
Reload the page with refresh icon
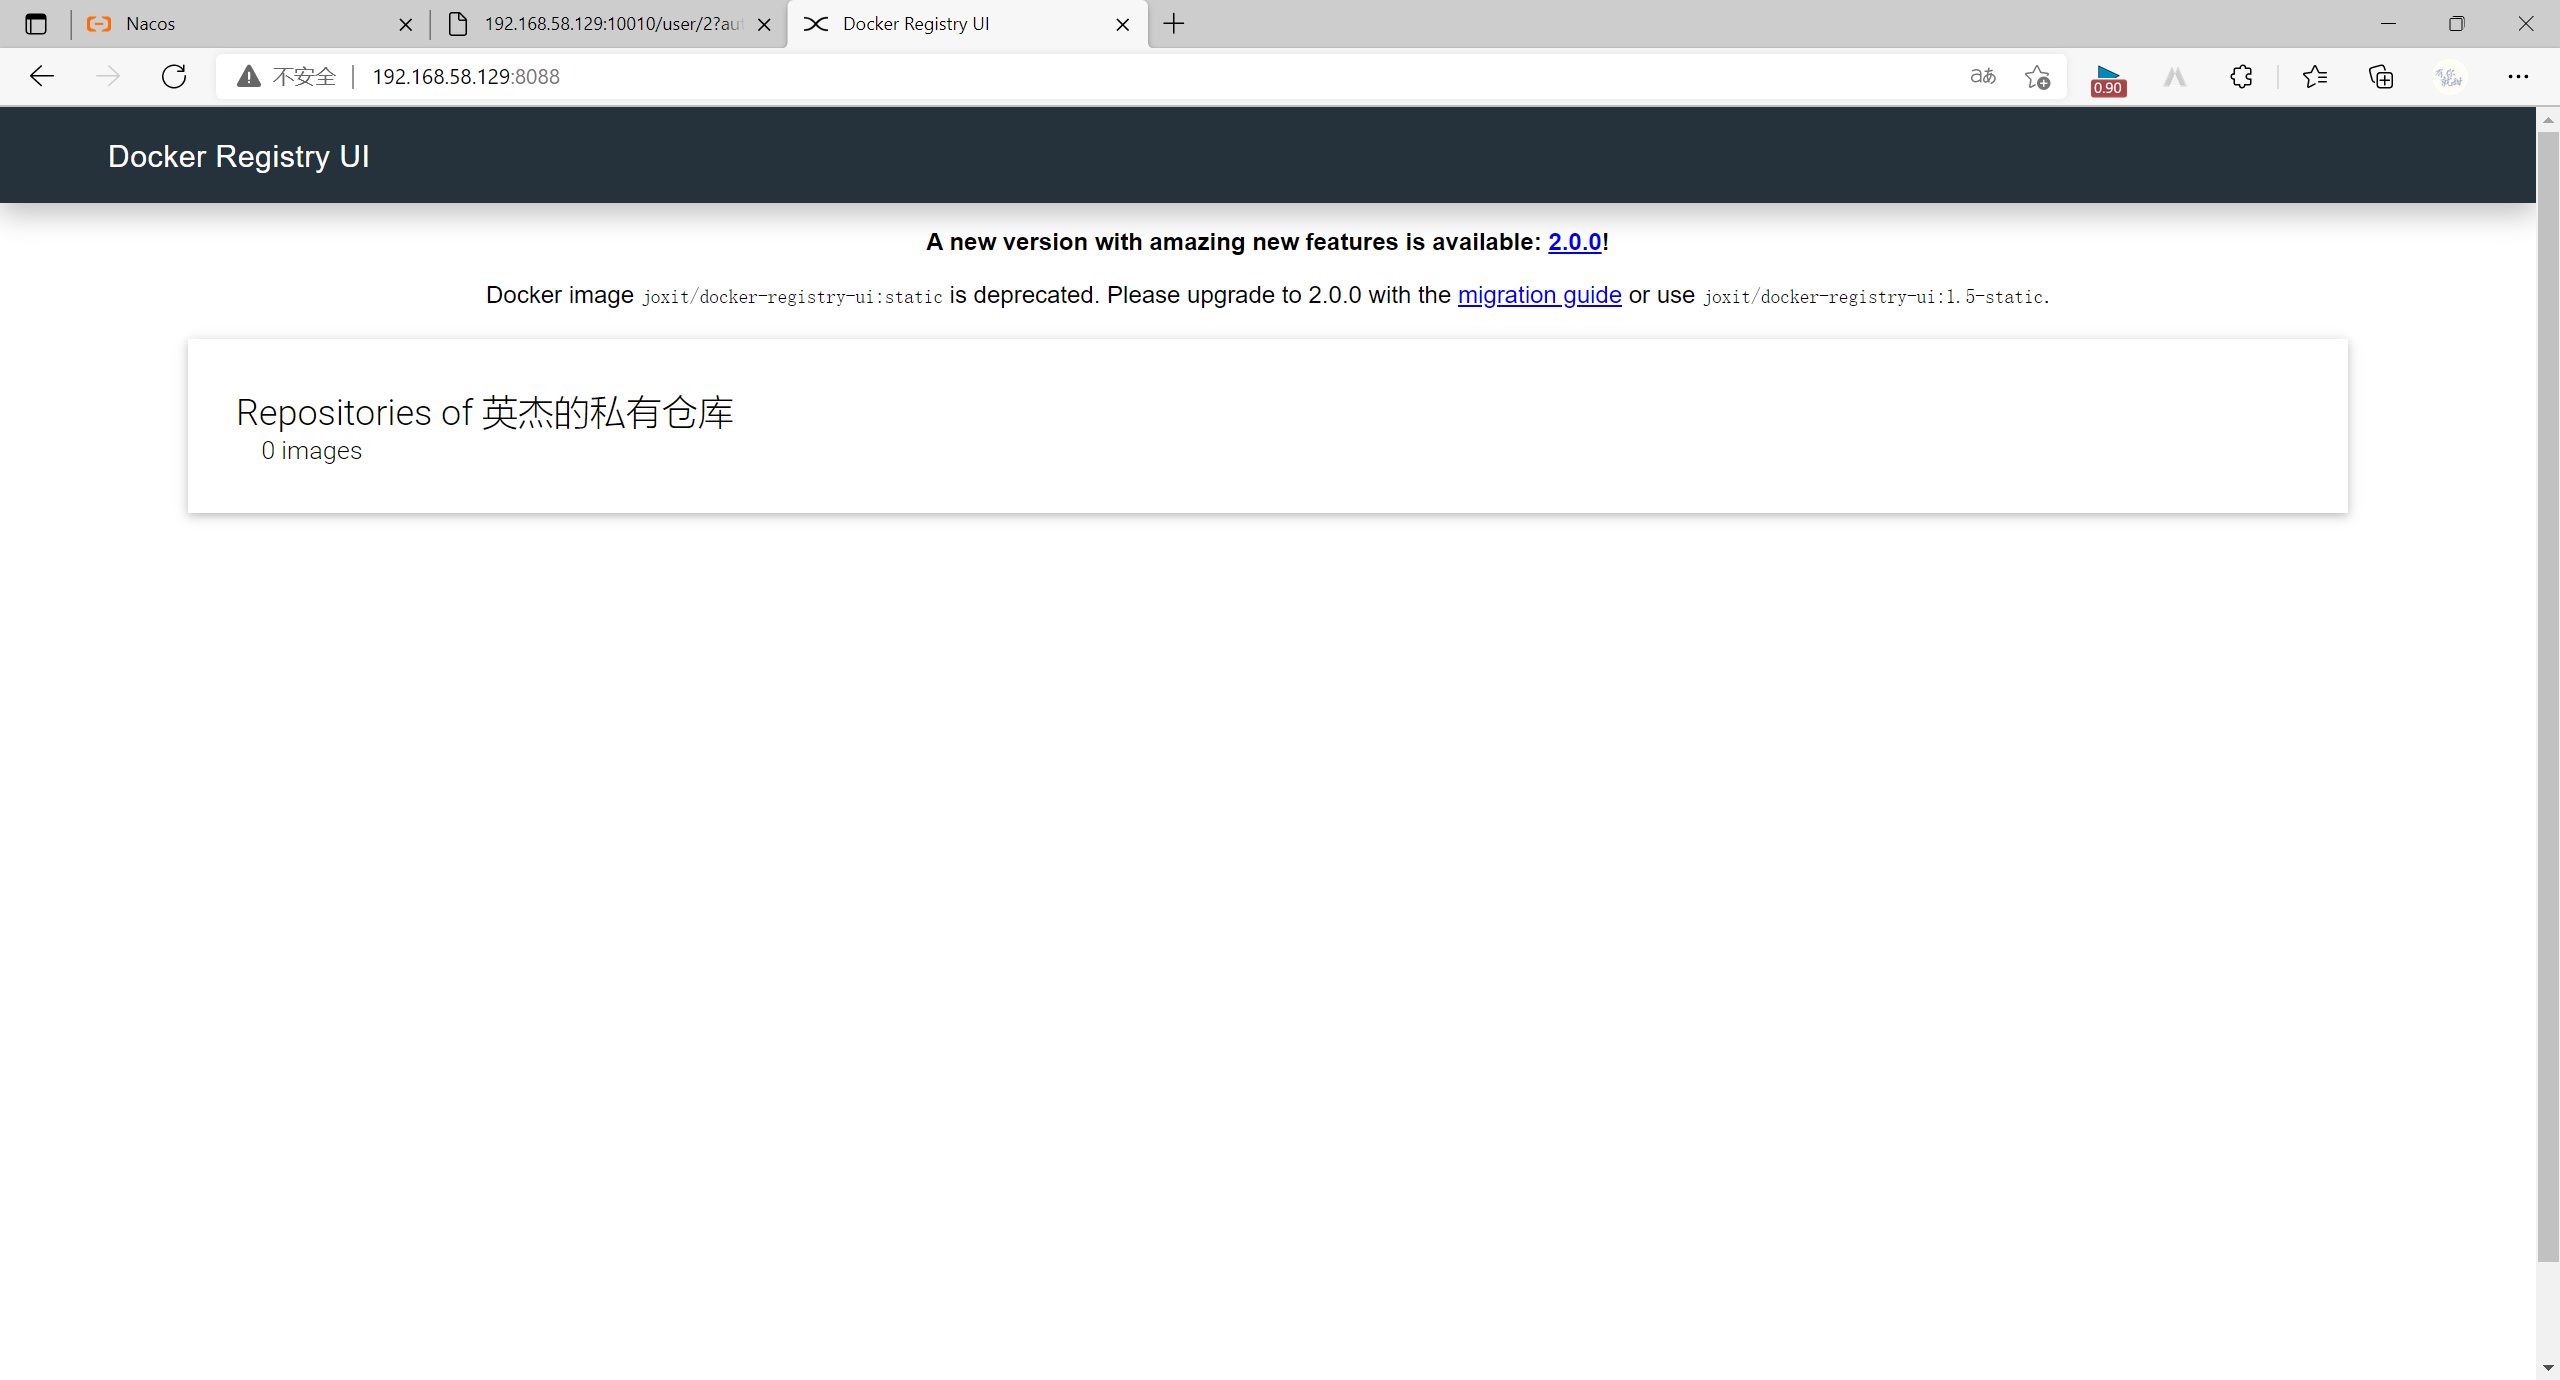click(174, 76)
